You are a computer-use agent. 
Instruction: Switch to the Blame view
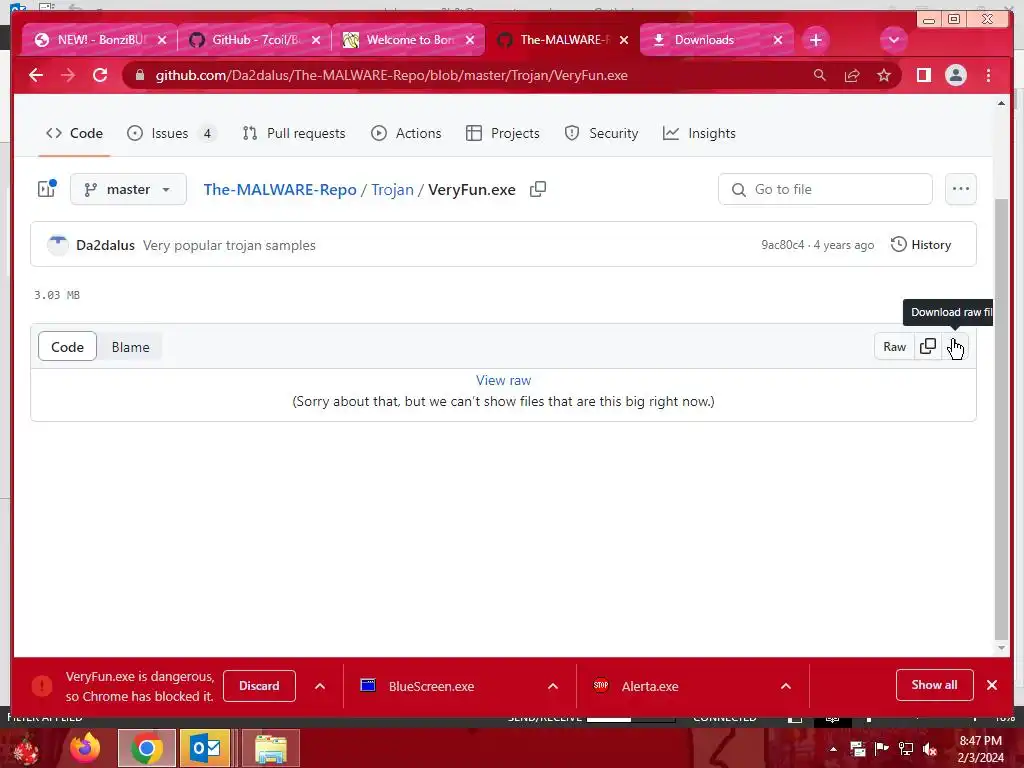click(131, 347)
